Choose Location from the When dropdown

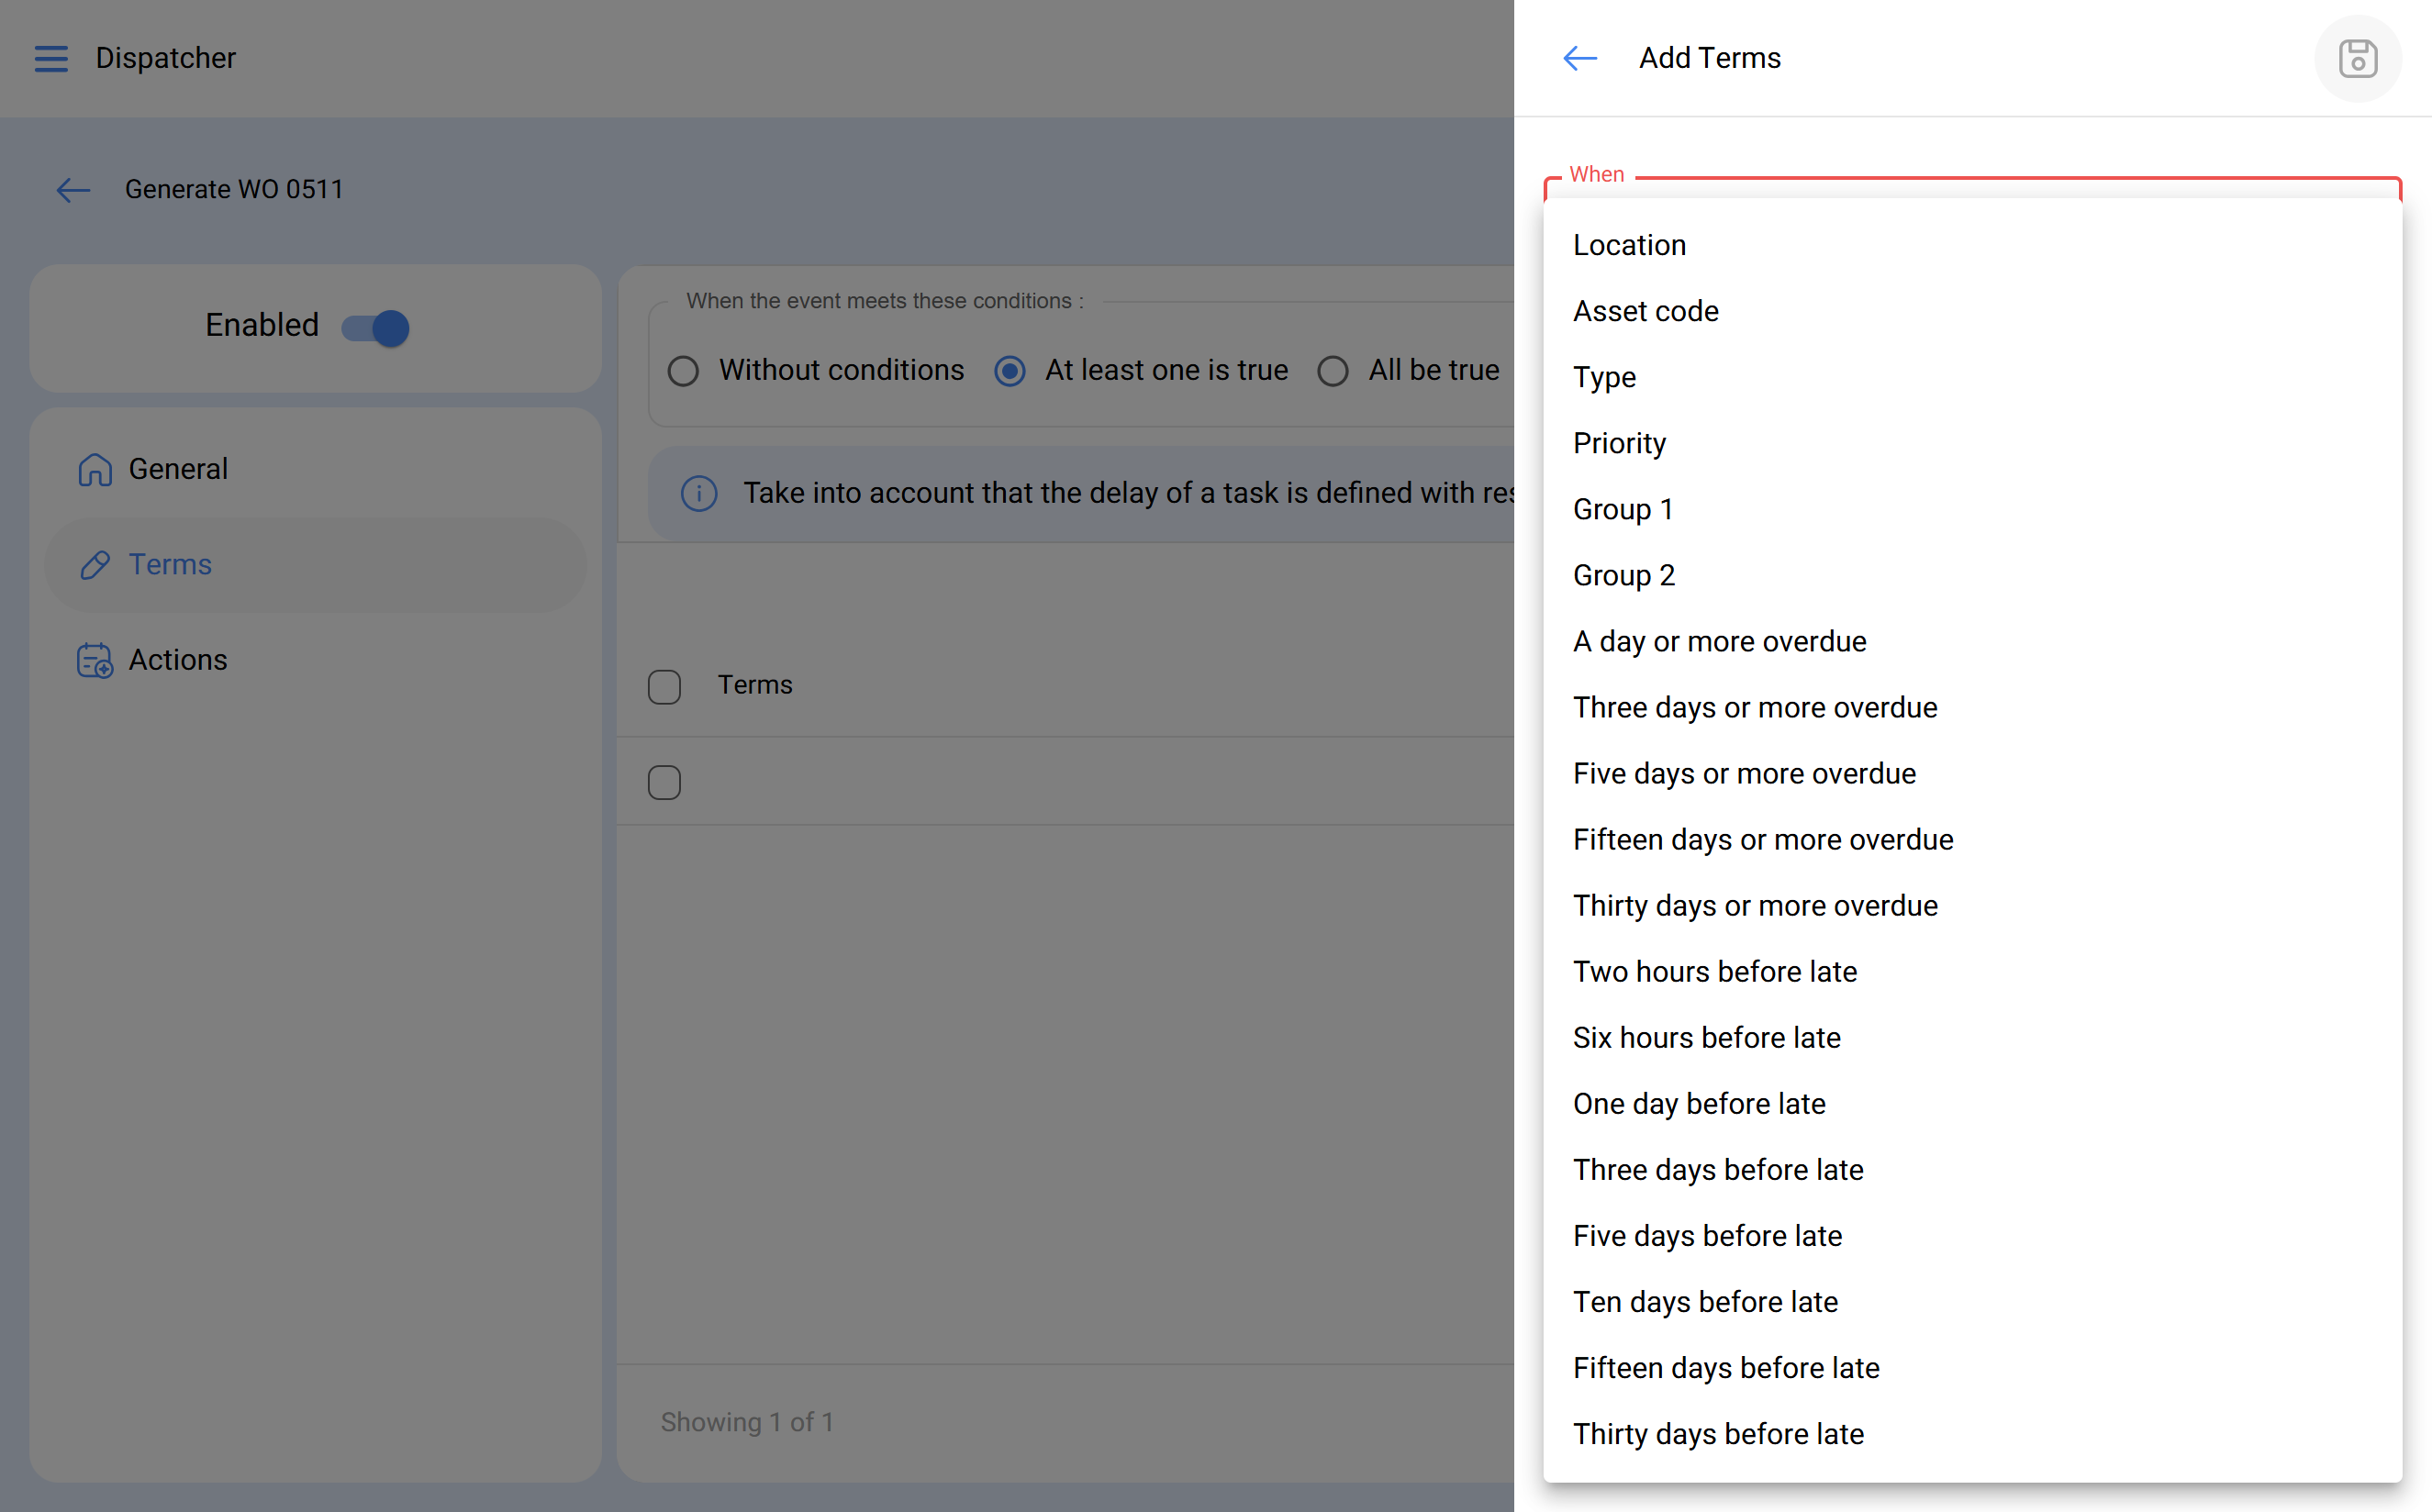(x=1629, y=245)
